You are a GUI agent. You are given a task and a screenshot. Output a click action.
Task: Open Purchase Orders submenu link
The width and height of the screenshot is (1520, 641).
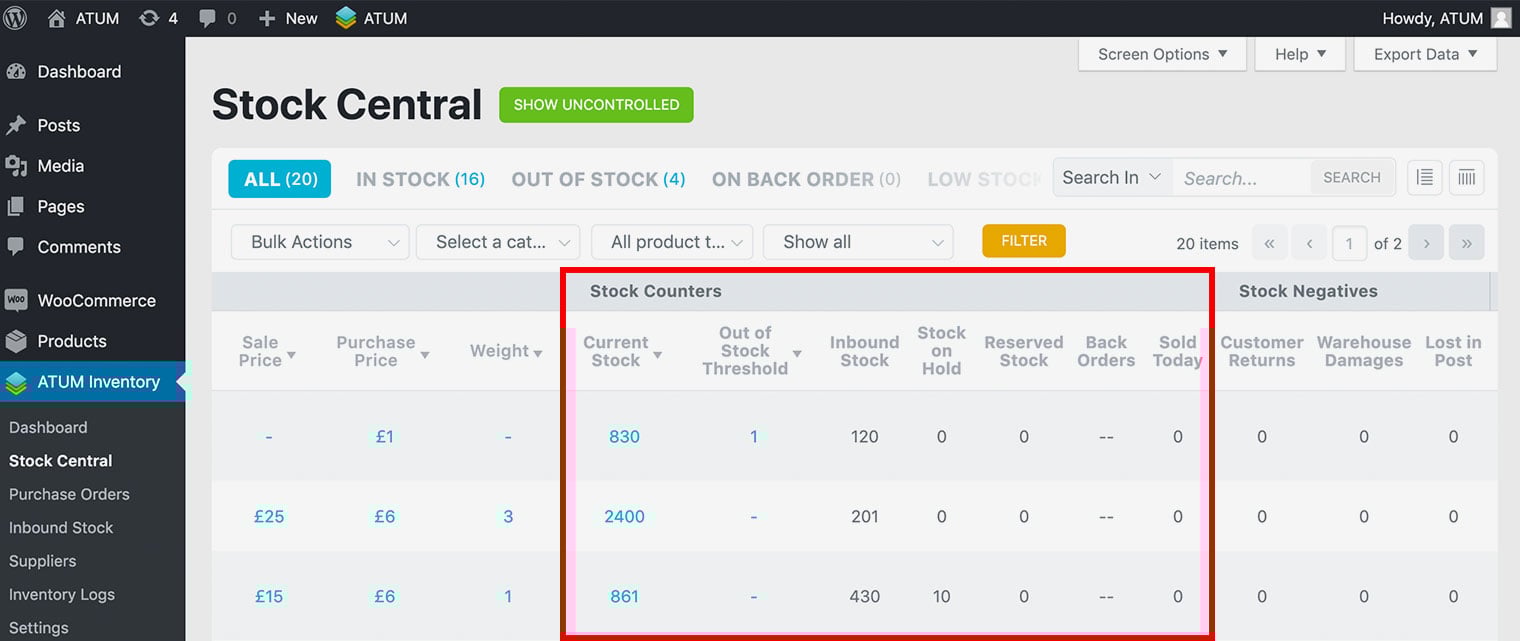(x=69, y=494)
